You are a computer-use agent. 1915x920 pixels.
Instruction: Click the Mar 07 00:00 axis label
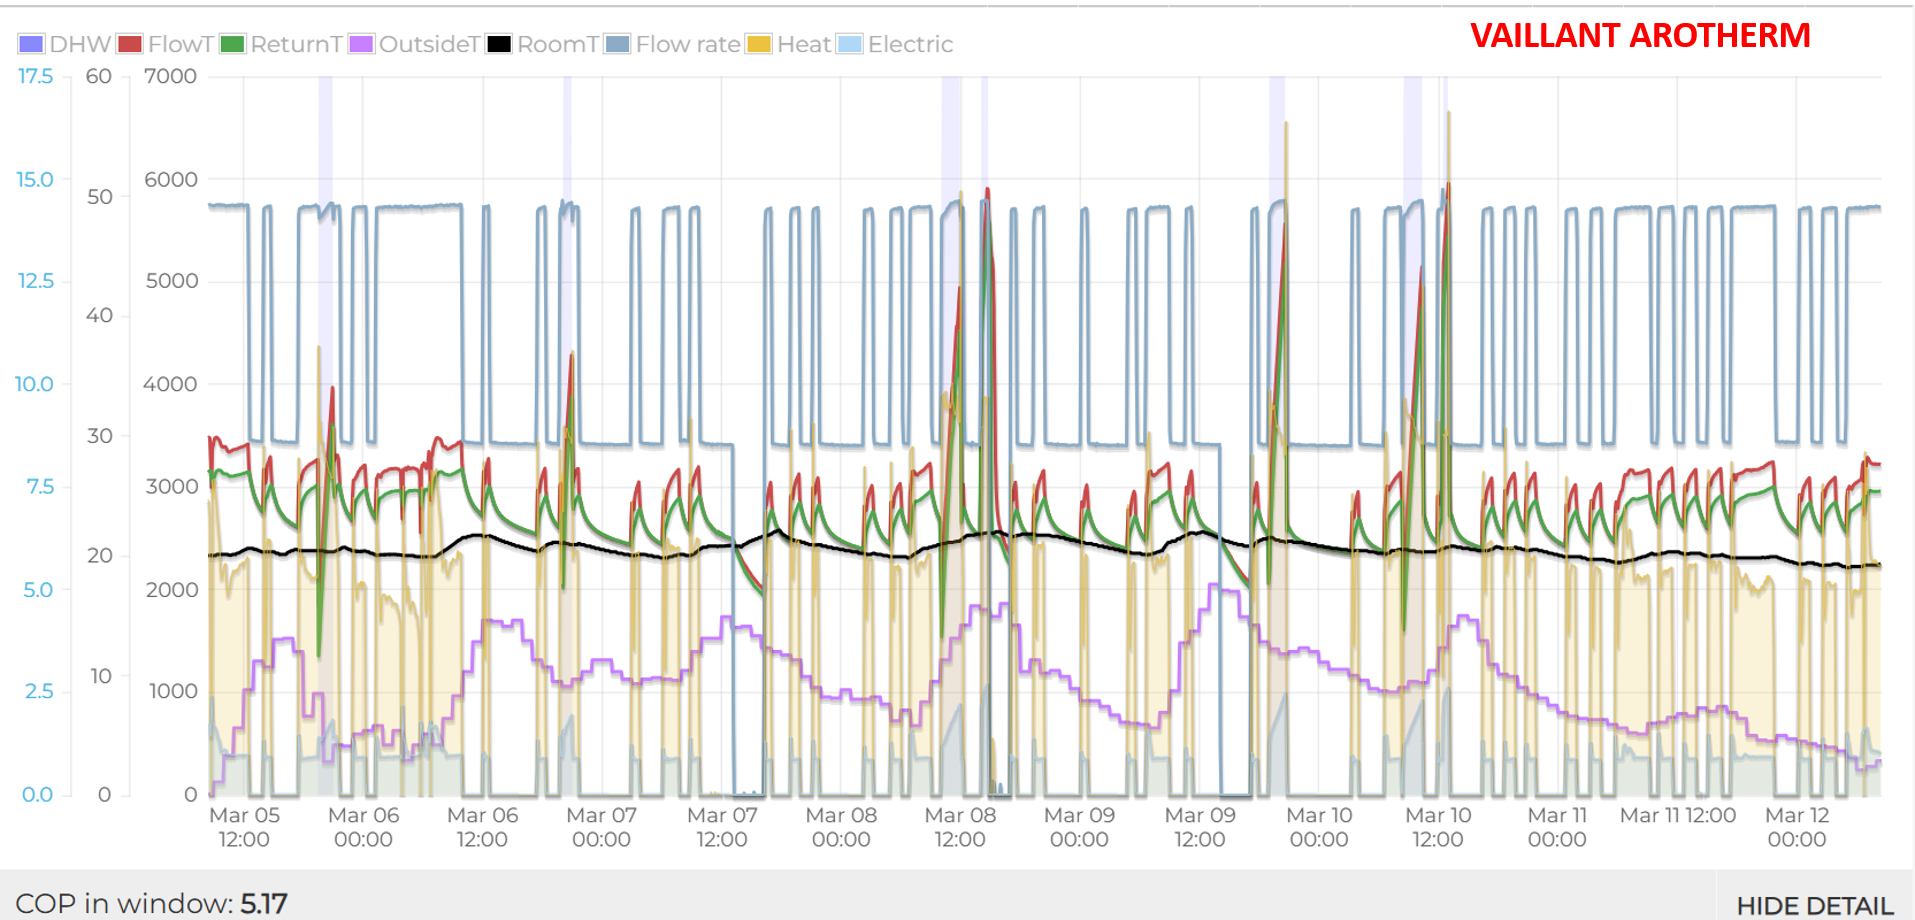(601, 827)
